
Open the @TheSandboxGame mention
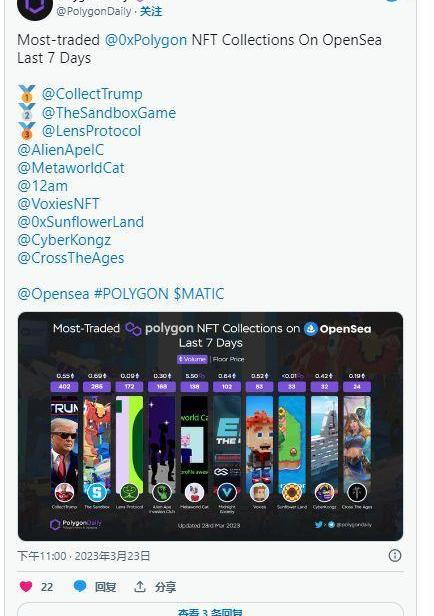click(109, 113)
